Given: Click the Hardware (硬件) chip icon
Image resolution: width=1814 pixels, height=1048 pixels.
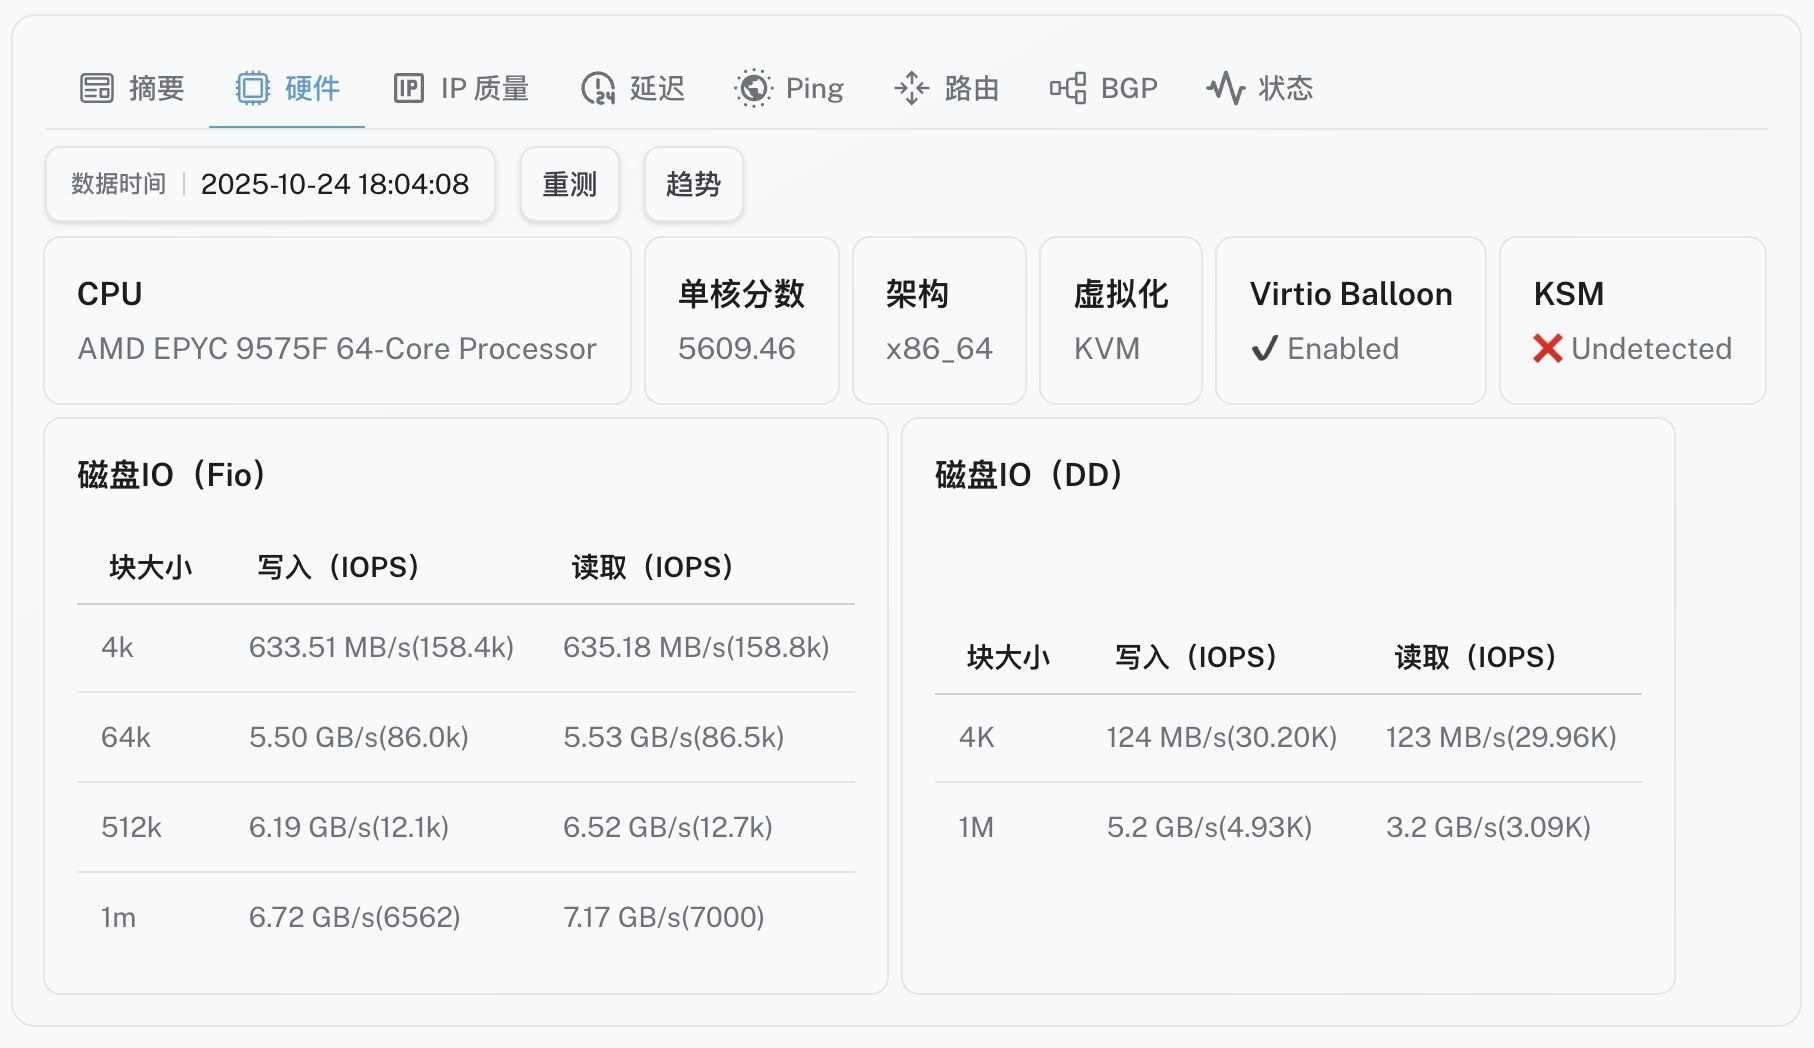Looking at the screenshot, I should click(x=252, y=89).
